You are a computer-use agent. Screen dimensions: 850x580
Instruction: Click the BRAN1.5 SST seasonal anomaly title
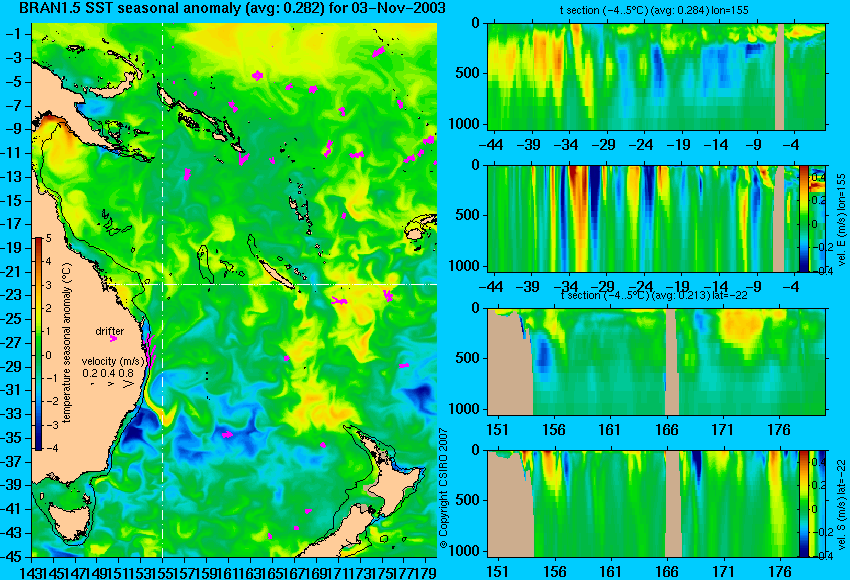pos(232,8)
